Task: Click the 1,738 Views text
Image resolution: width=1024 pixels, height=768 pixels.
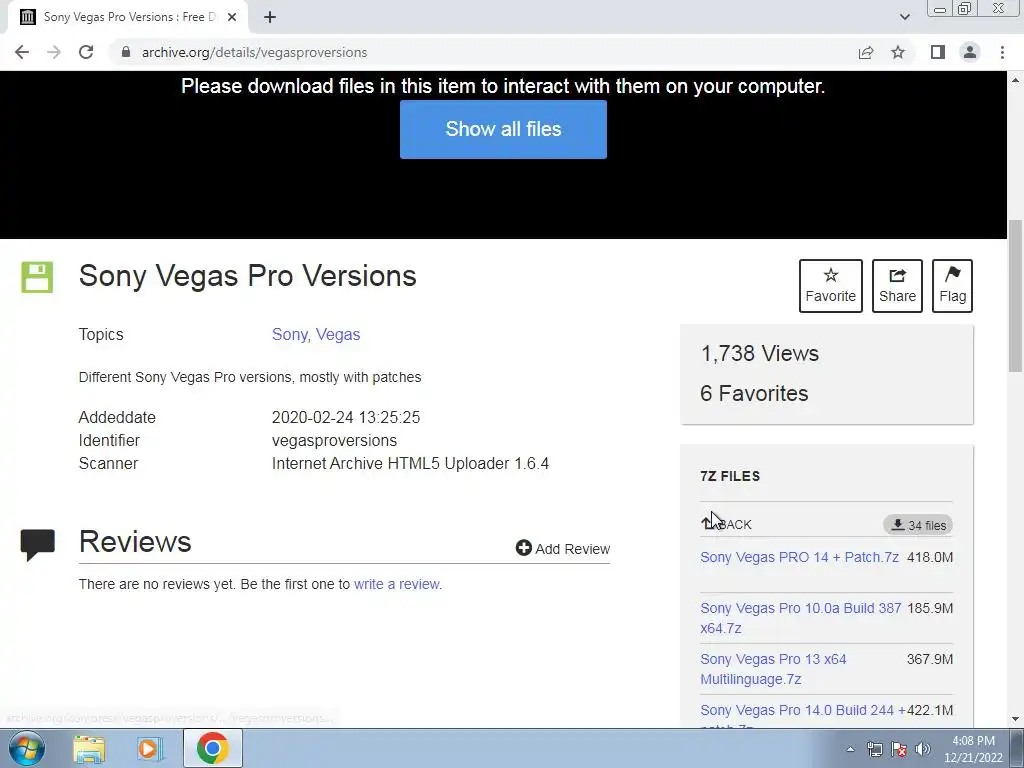Action: pos(760,353)
